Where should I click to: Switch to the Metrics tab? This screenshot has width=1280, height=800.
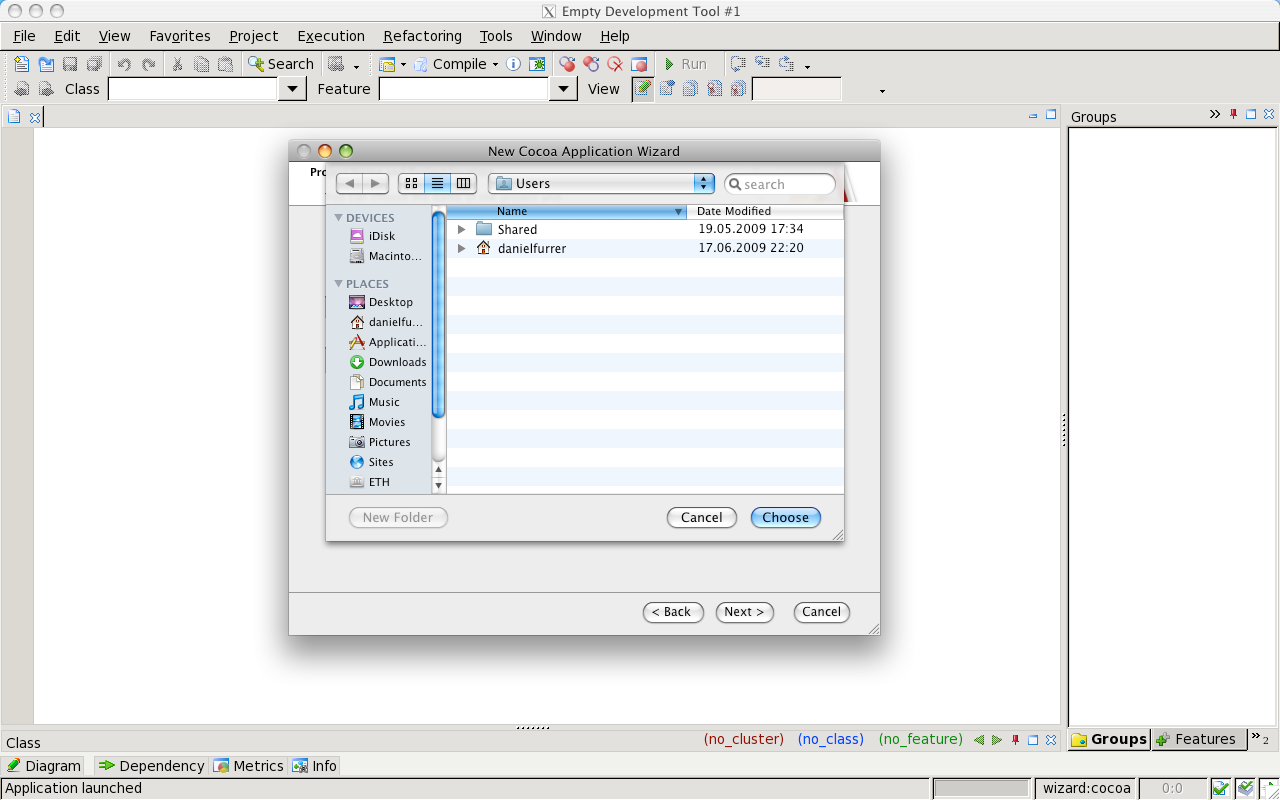point(249,766)
